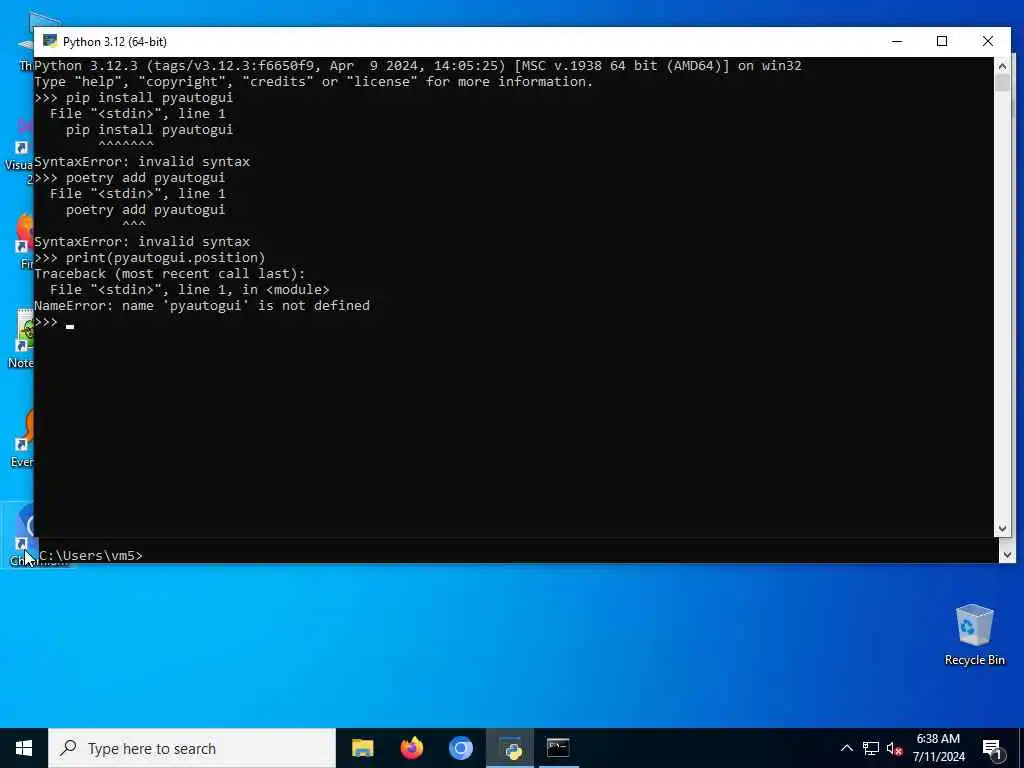Click the scroll down arrow of the command prompt window behind
Image resolution: width=1024 pixels, height=768 pixels.
[1006, 555]
